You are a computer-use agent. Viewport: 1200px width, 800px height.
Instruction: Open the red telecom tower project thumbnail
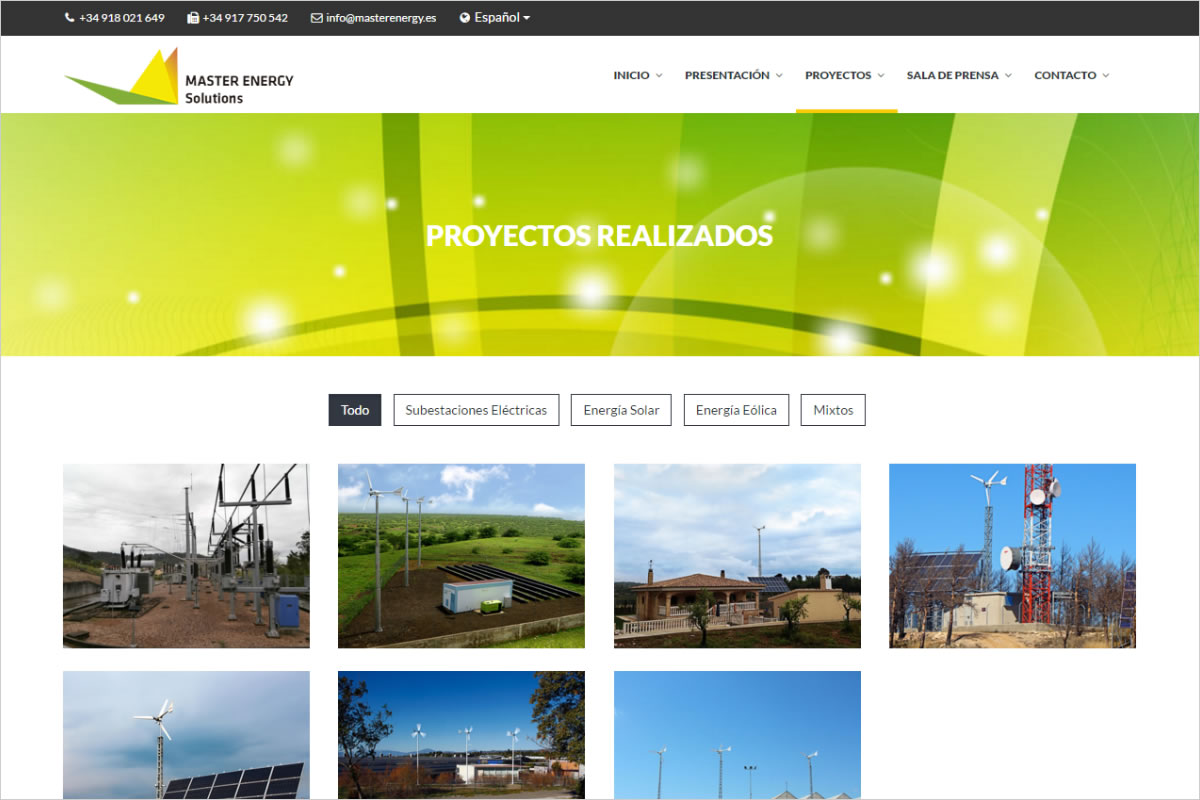click(1012, 556)
